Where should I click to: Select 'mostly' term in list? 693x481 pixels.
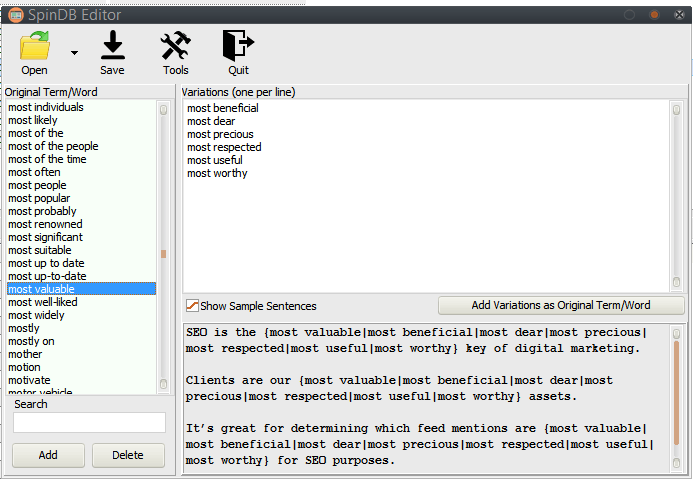point(81,328)
